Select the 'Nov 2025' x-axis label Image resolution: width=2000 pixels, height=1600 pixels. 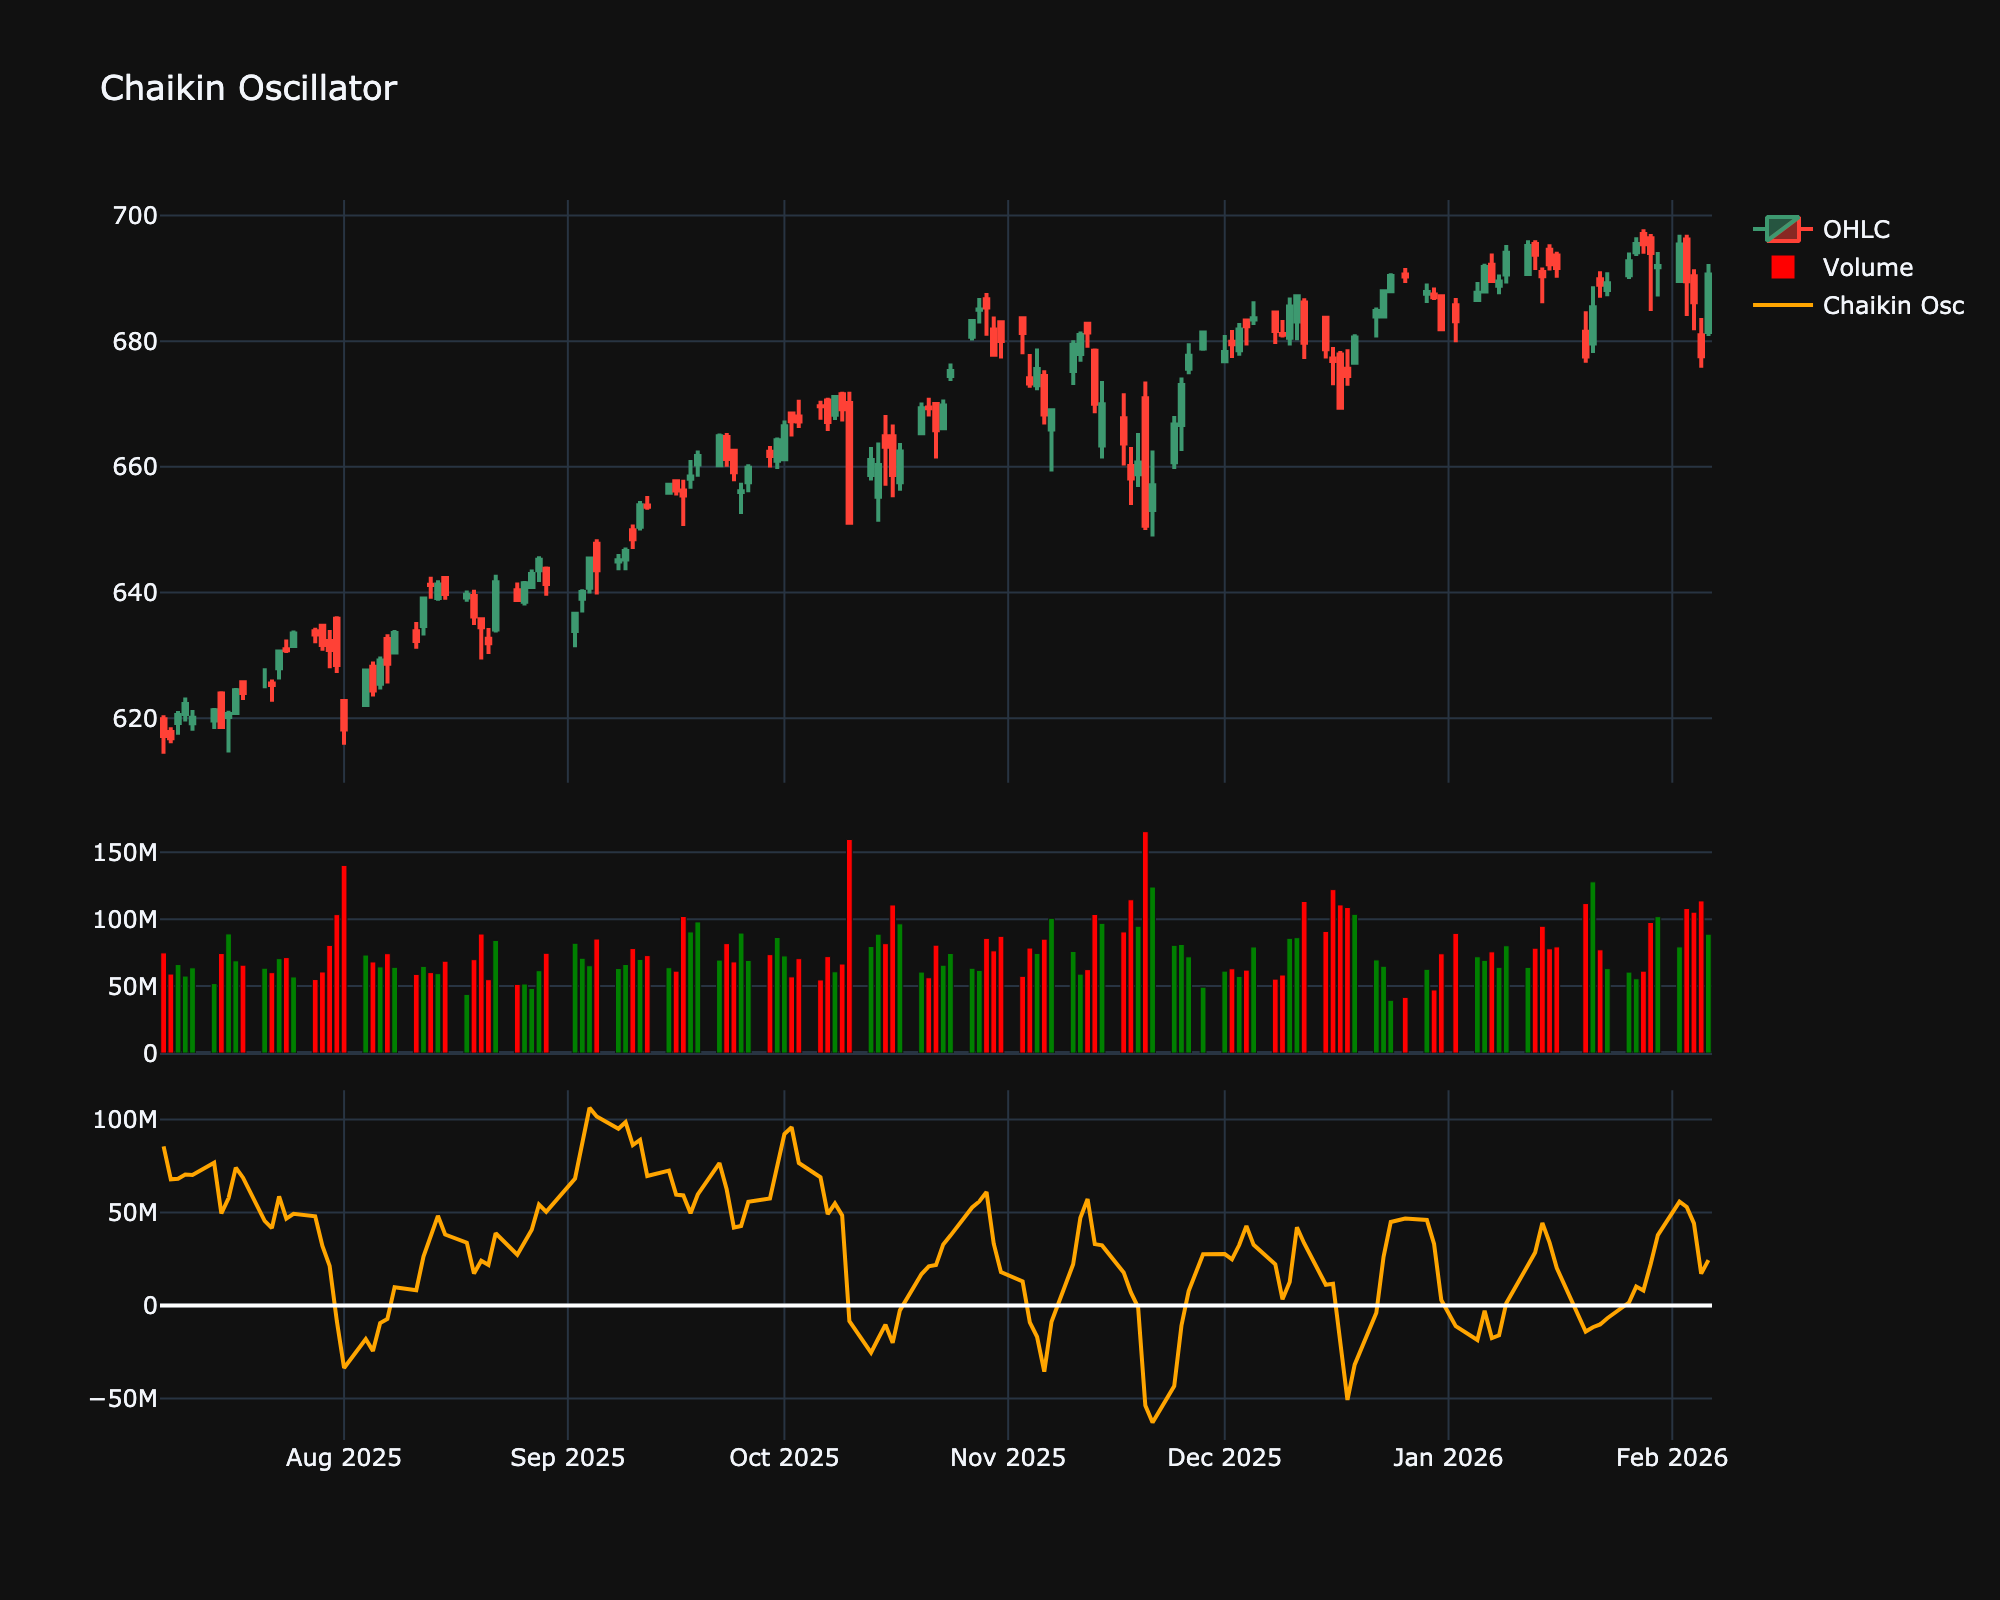(x=1010, y=1458)
